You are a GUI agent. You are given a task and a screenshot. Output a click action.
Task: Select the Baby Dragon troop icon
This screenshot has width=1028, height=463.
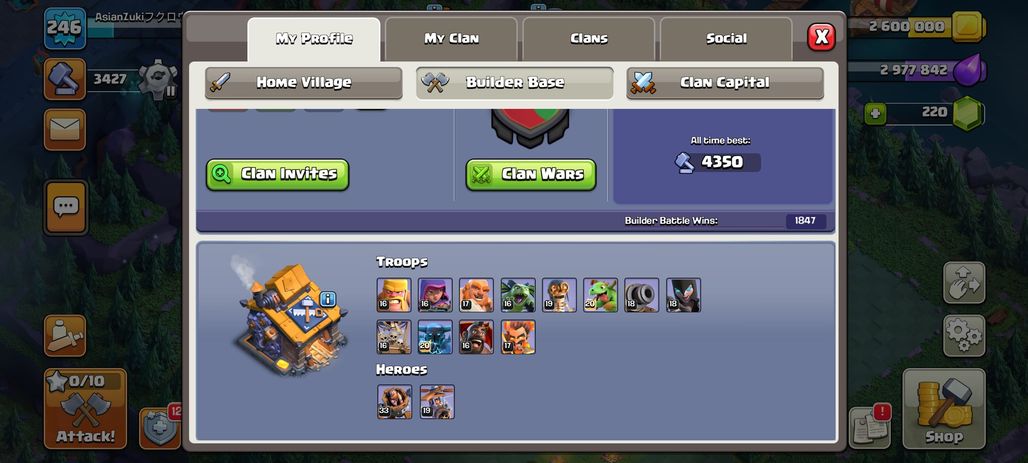[x=600, y=294]
